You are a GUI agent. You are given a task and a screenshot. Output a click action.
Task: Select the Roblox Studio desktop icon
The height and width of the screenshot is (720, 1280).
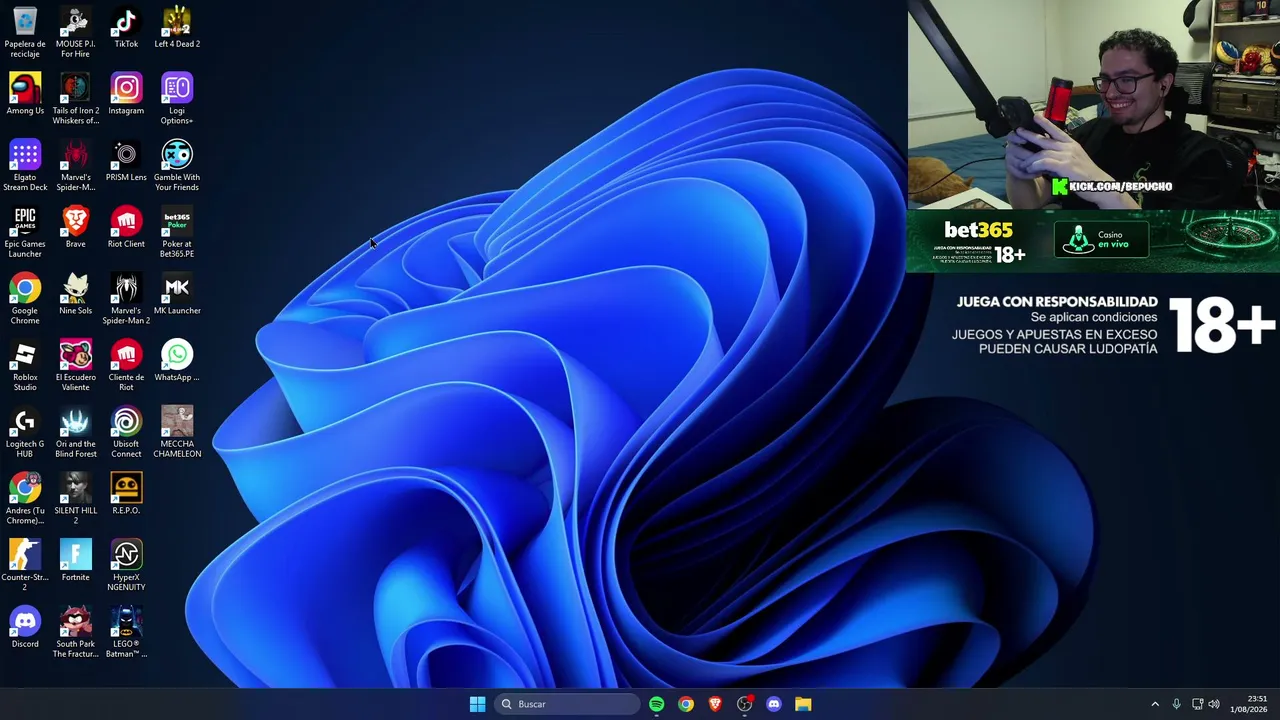click(25, 366)
